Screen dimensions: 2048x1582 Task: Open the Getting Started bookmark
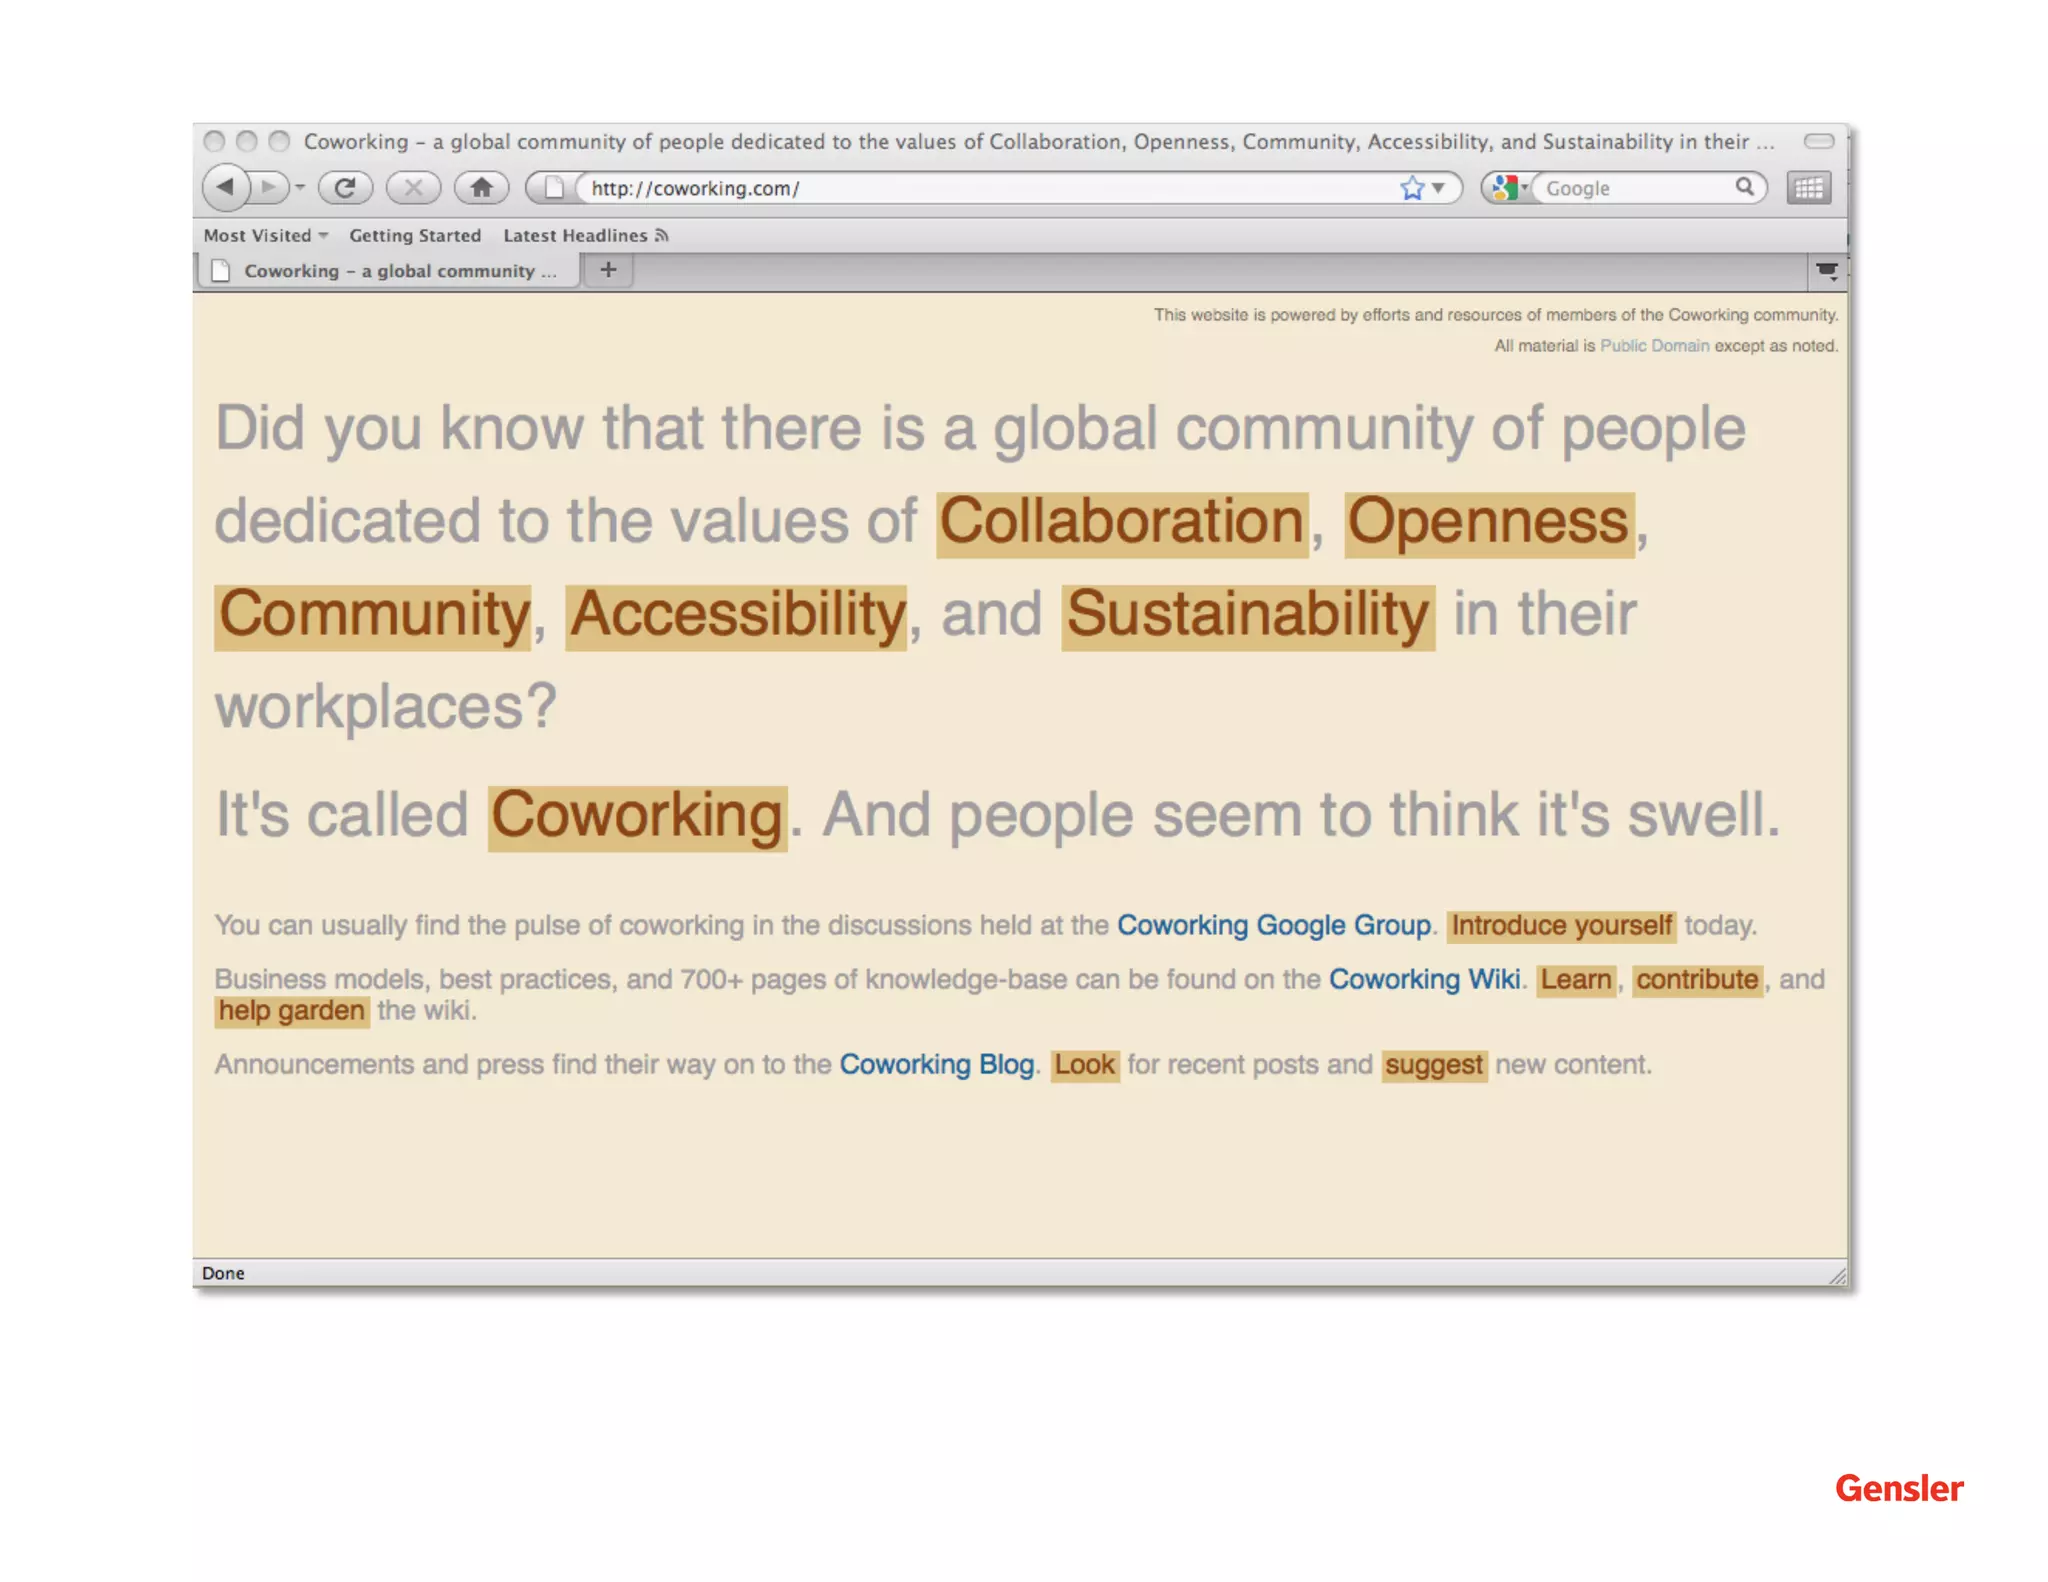tap(414, 235)
